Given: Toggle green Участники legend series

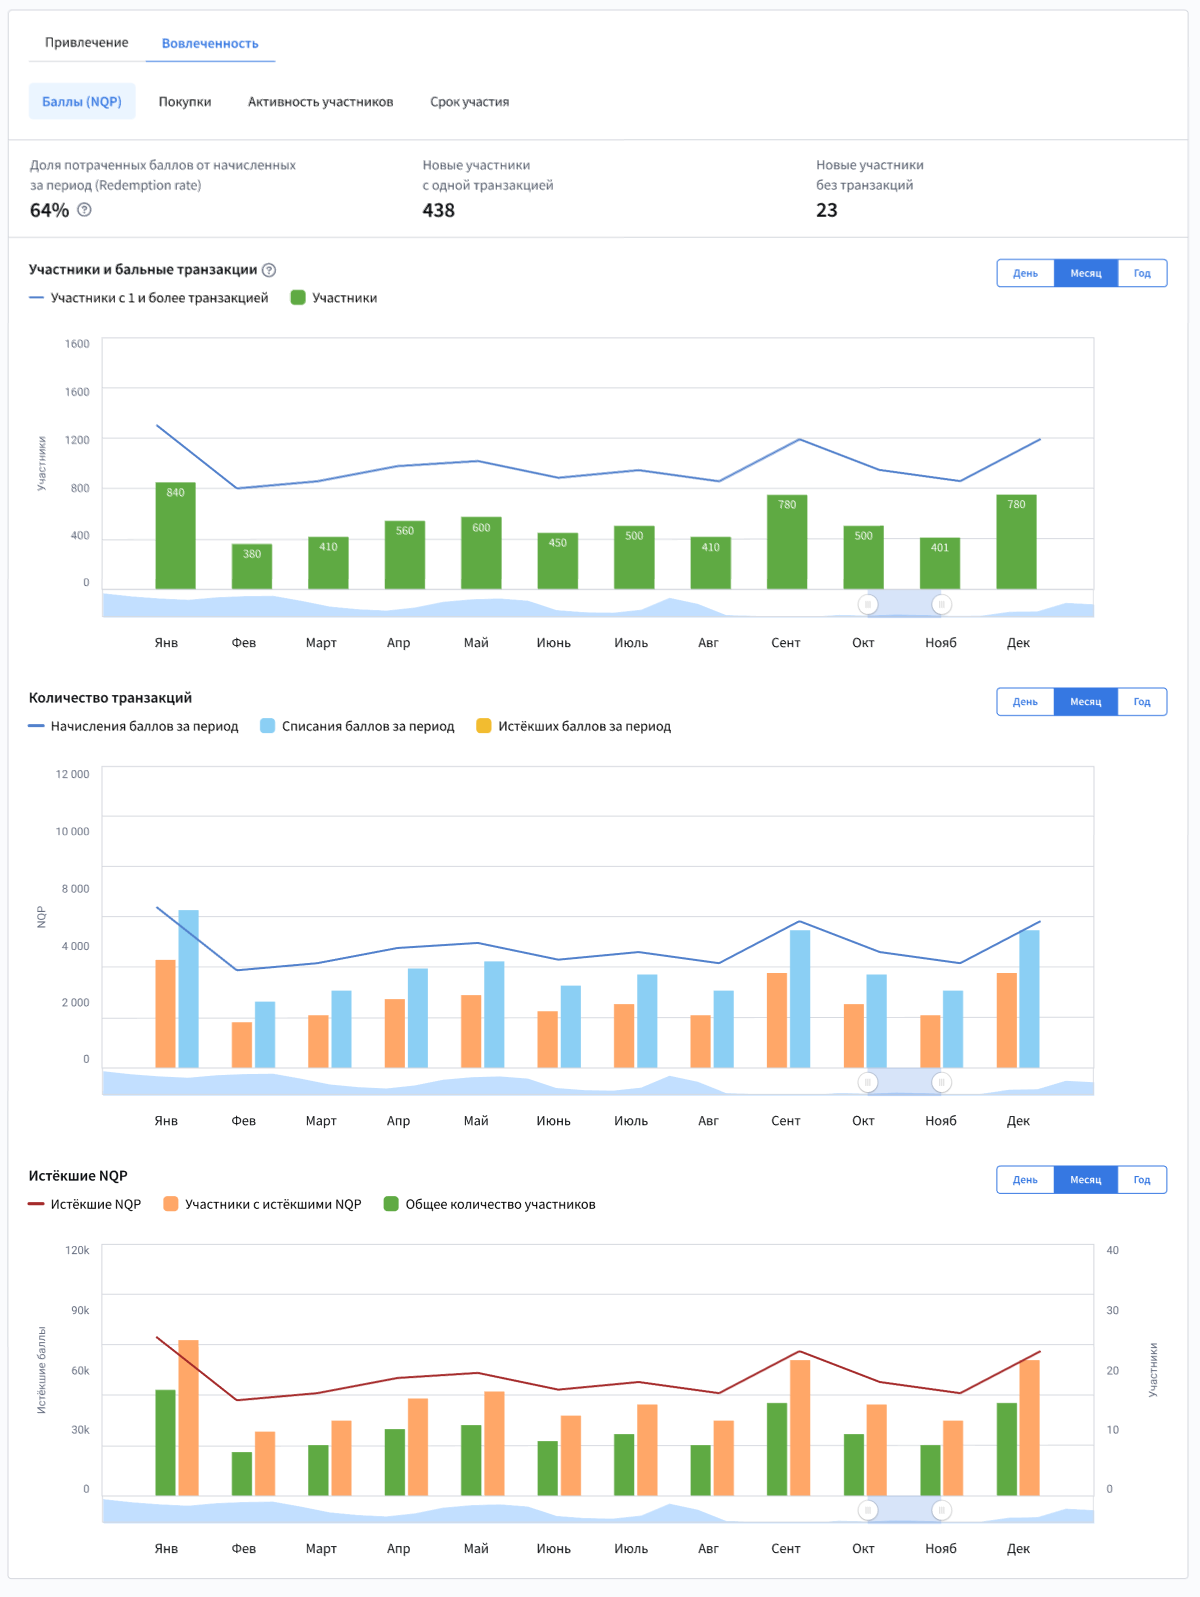Looking at the screenshot, I should [334, 298].
